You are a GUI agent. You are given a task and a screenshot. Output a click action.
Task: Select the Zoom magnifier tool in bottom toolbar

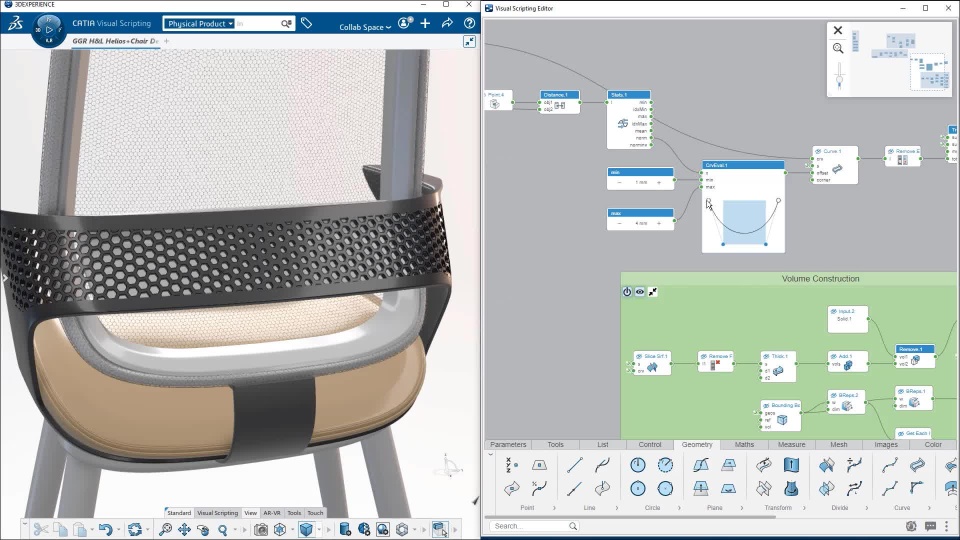[x=223, y=530]
